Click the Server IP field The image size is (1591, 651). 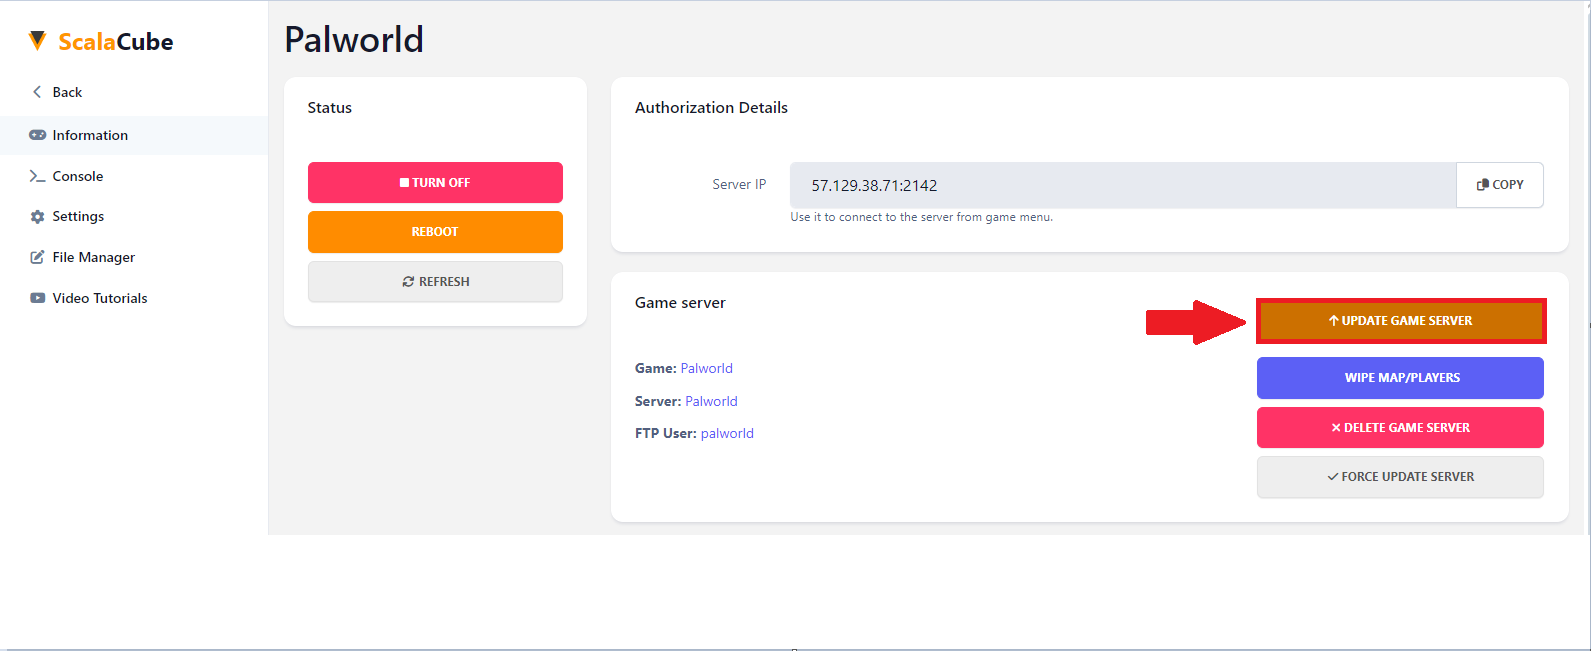click(1123, 185)
